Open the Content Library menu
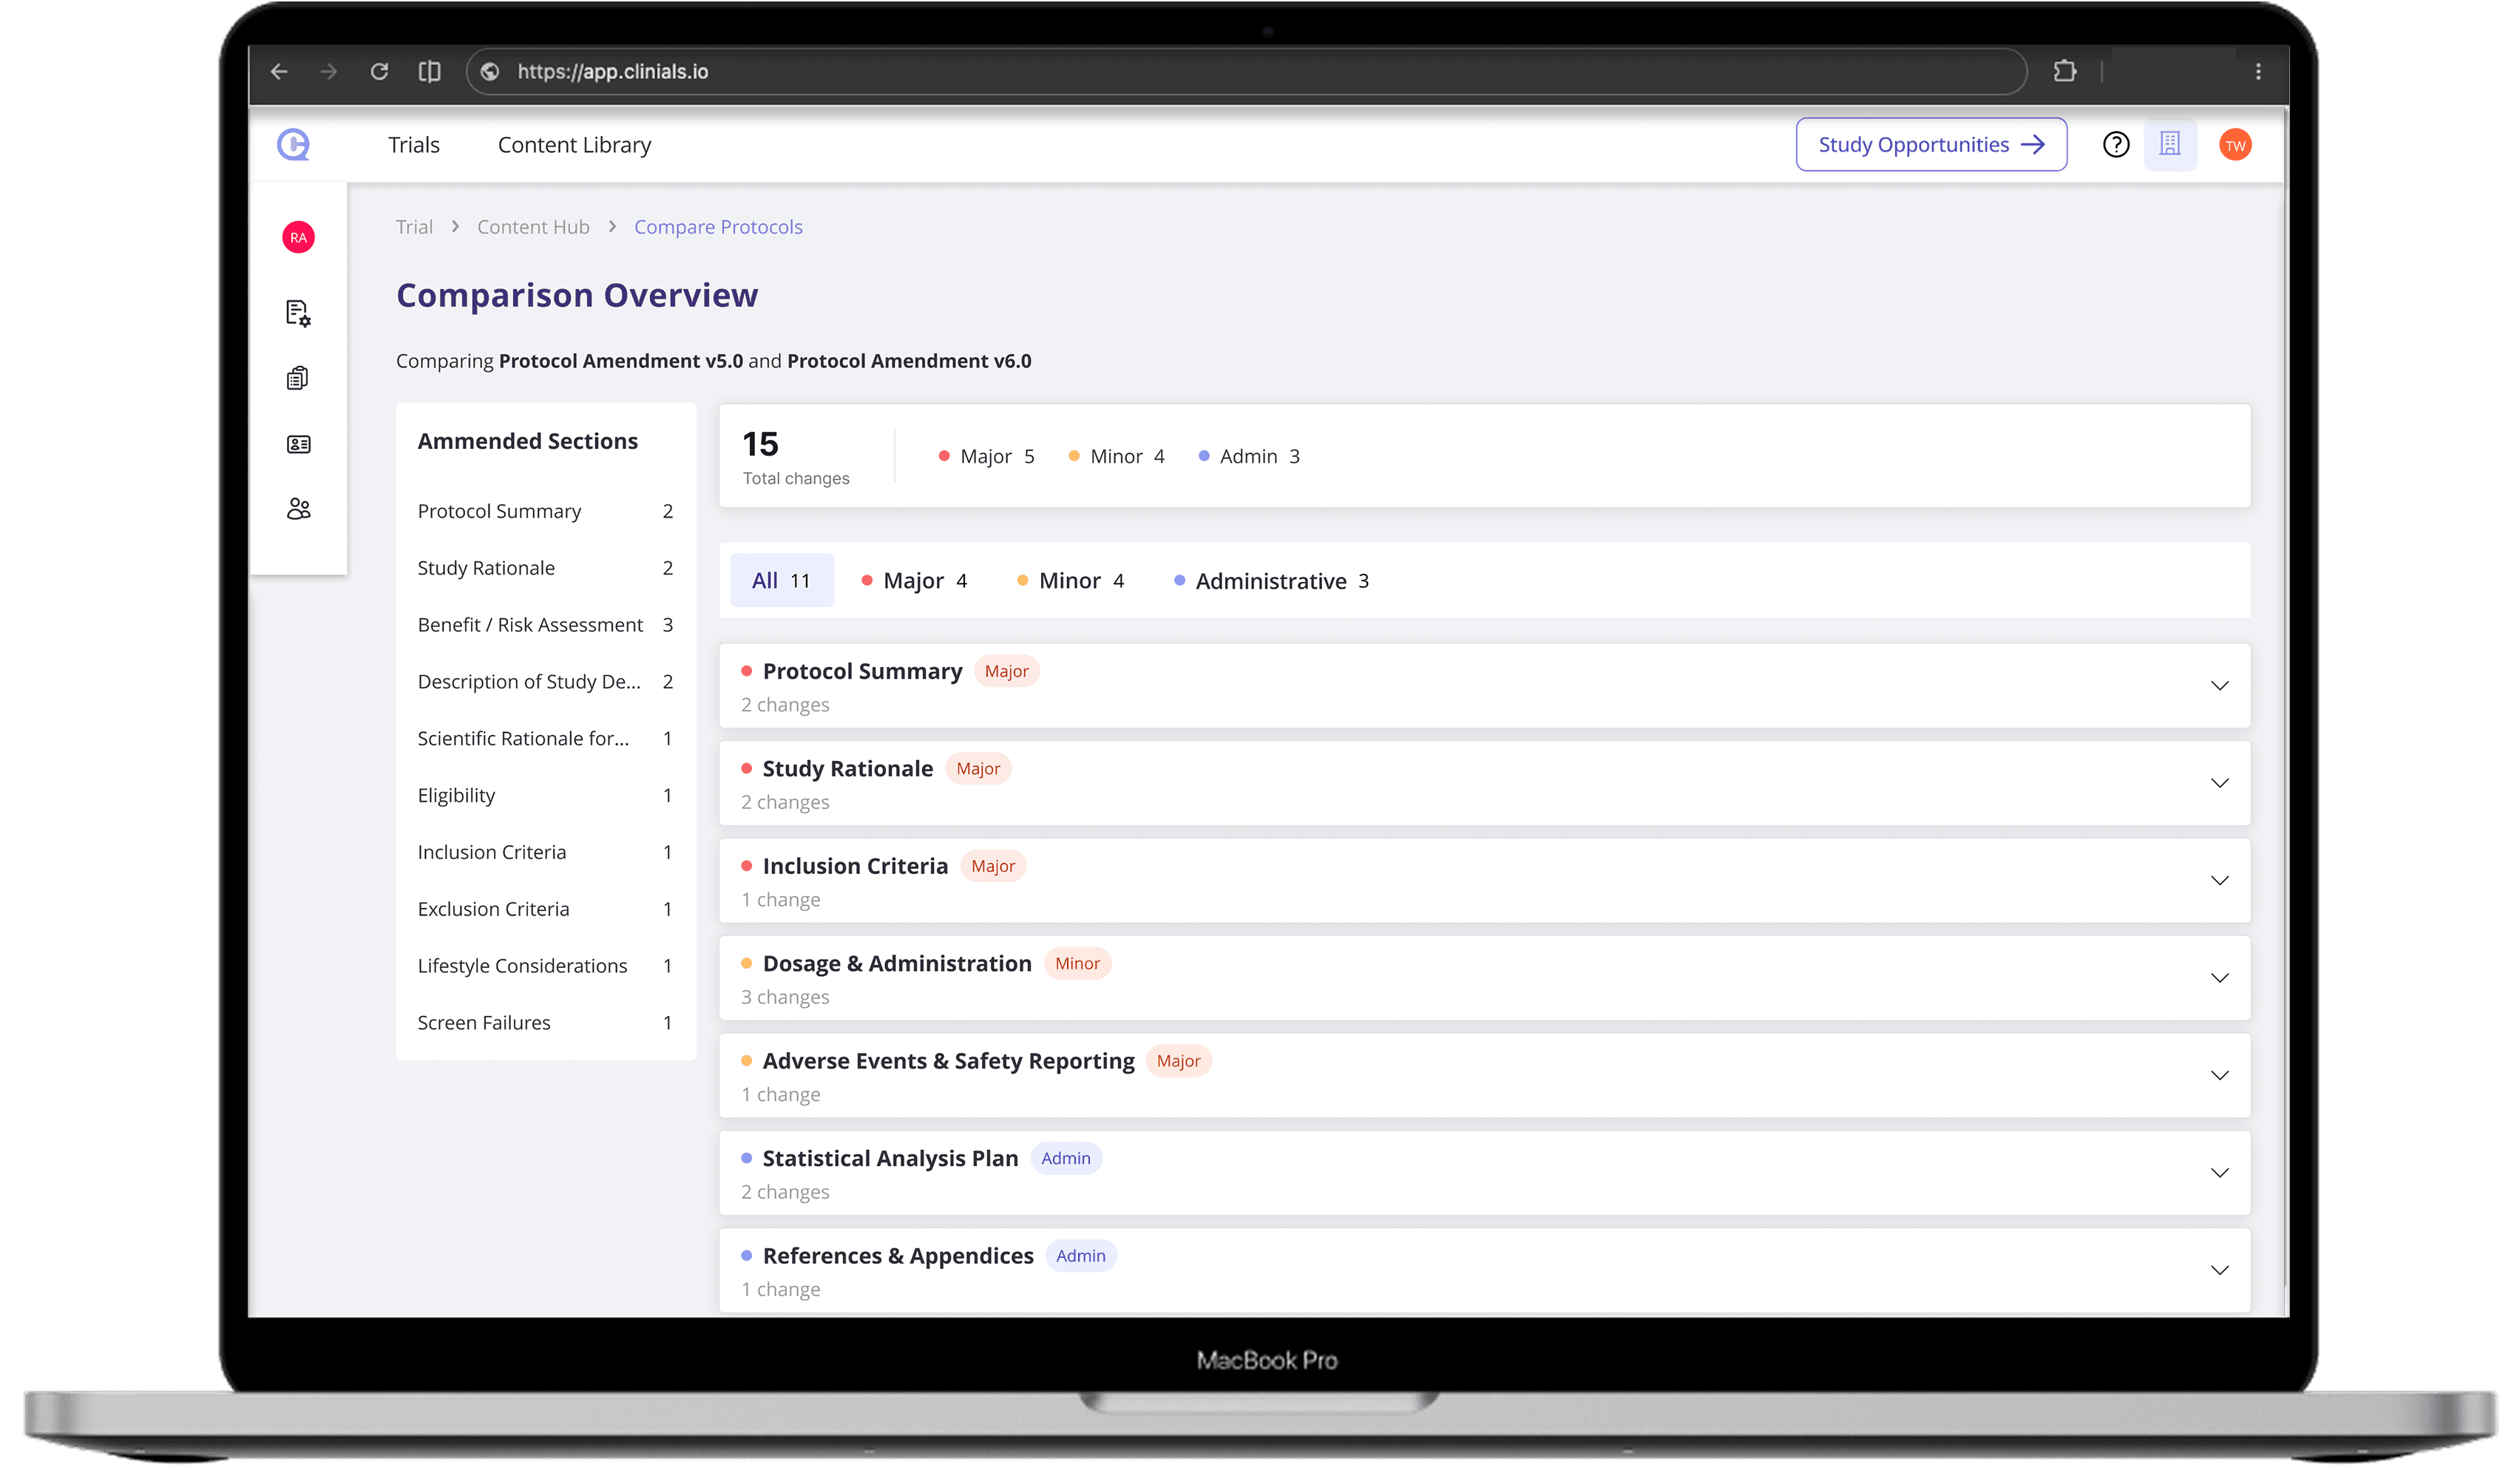The width and height of the screenshot is (2520, 1473). (574, 145)
